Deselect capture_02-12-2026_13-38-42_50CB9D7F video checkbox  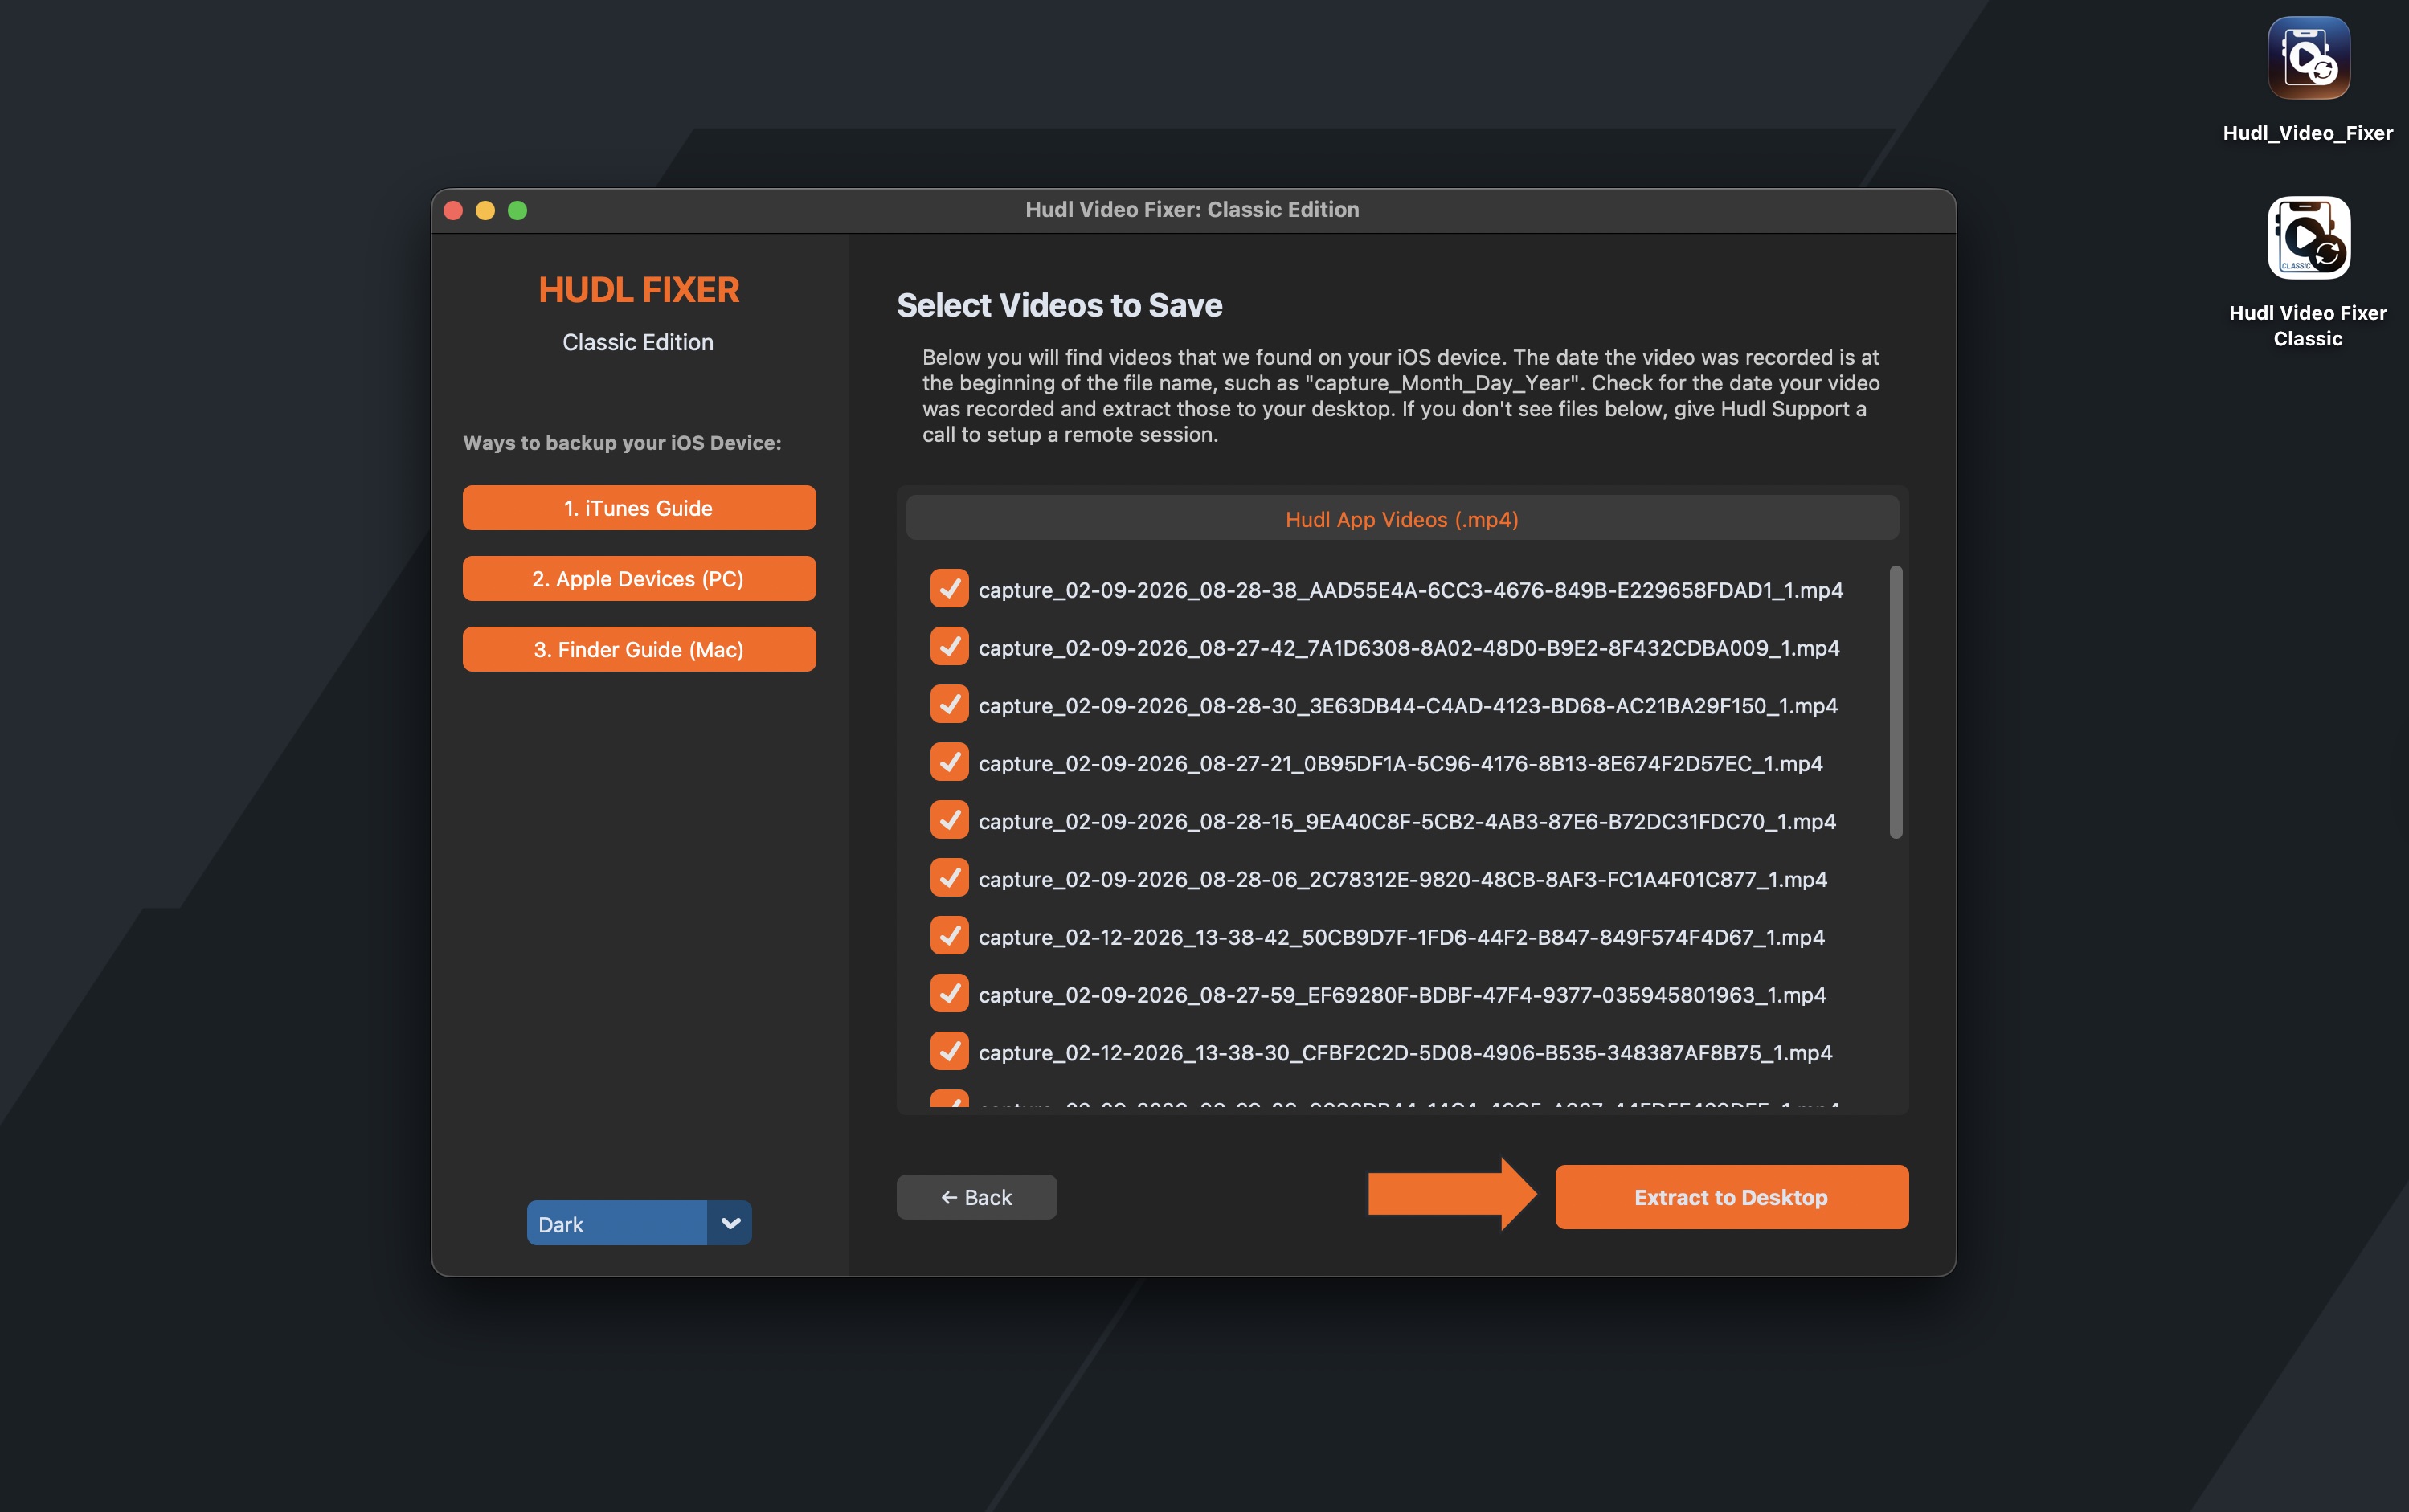tap(949, 936)
